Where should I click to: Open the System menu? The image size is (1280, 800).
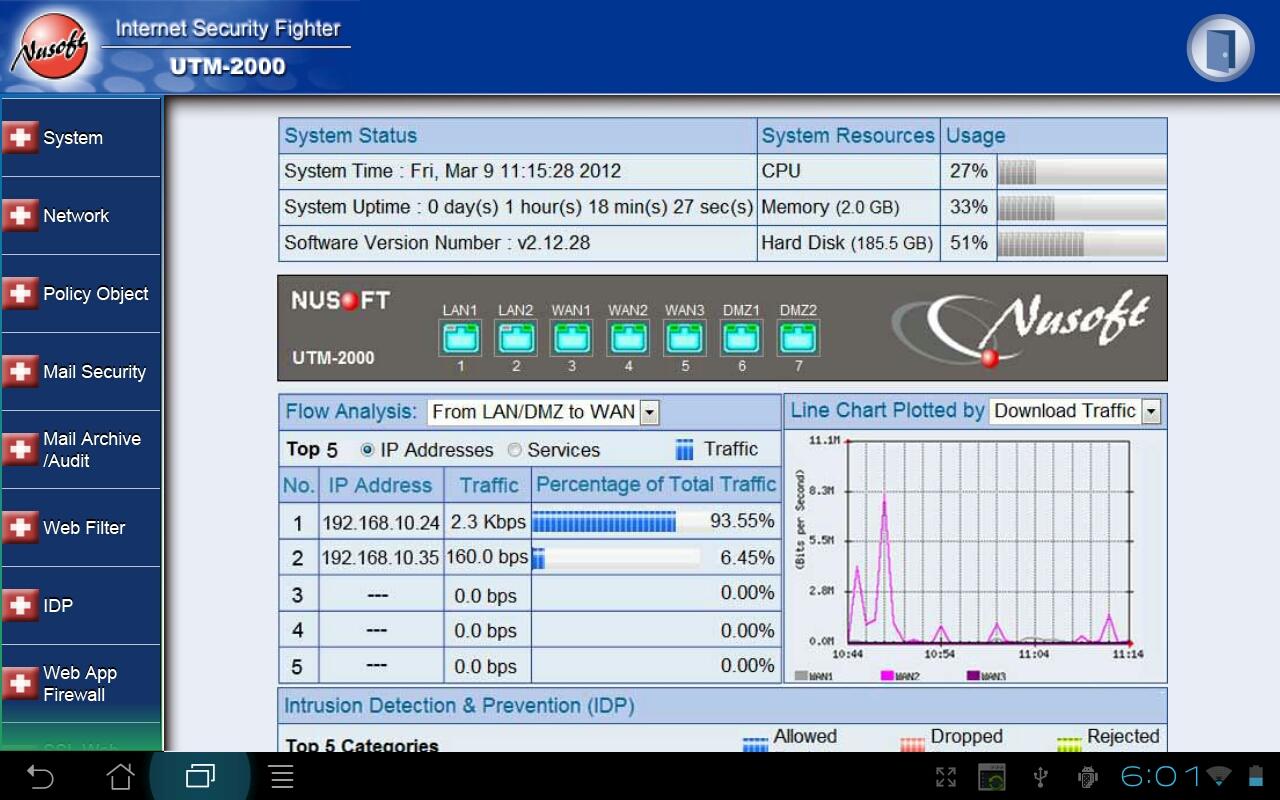[x=81, y=138]
